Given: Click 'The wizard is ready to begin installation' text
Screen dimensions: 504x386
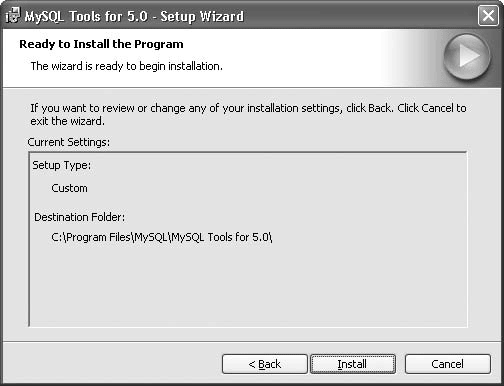Looking at the screenshot, I should coord(127,66).
